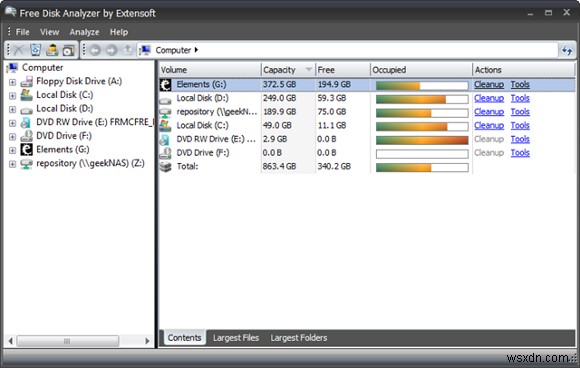Click the Total occupied space bar
The width and height of the screenshot is (580, 368).
(422, 168)
